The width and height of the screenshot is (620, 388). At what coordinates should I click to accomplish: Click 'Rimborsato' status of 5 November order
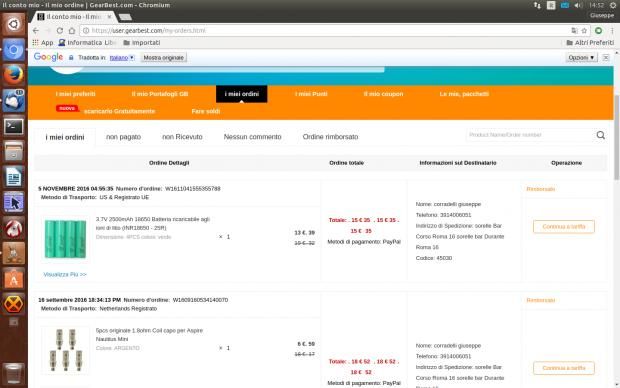point(541,189)
